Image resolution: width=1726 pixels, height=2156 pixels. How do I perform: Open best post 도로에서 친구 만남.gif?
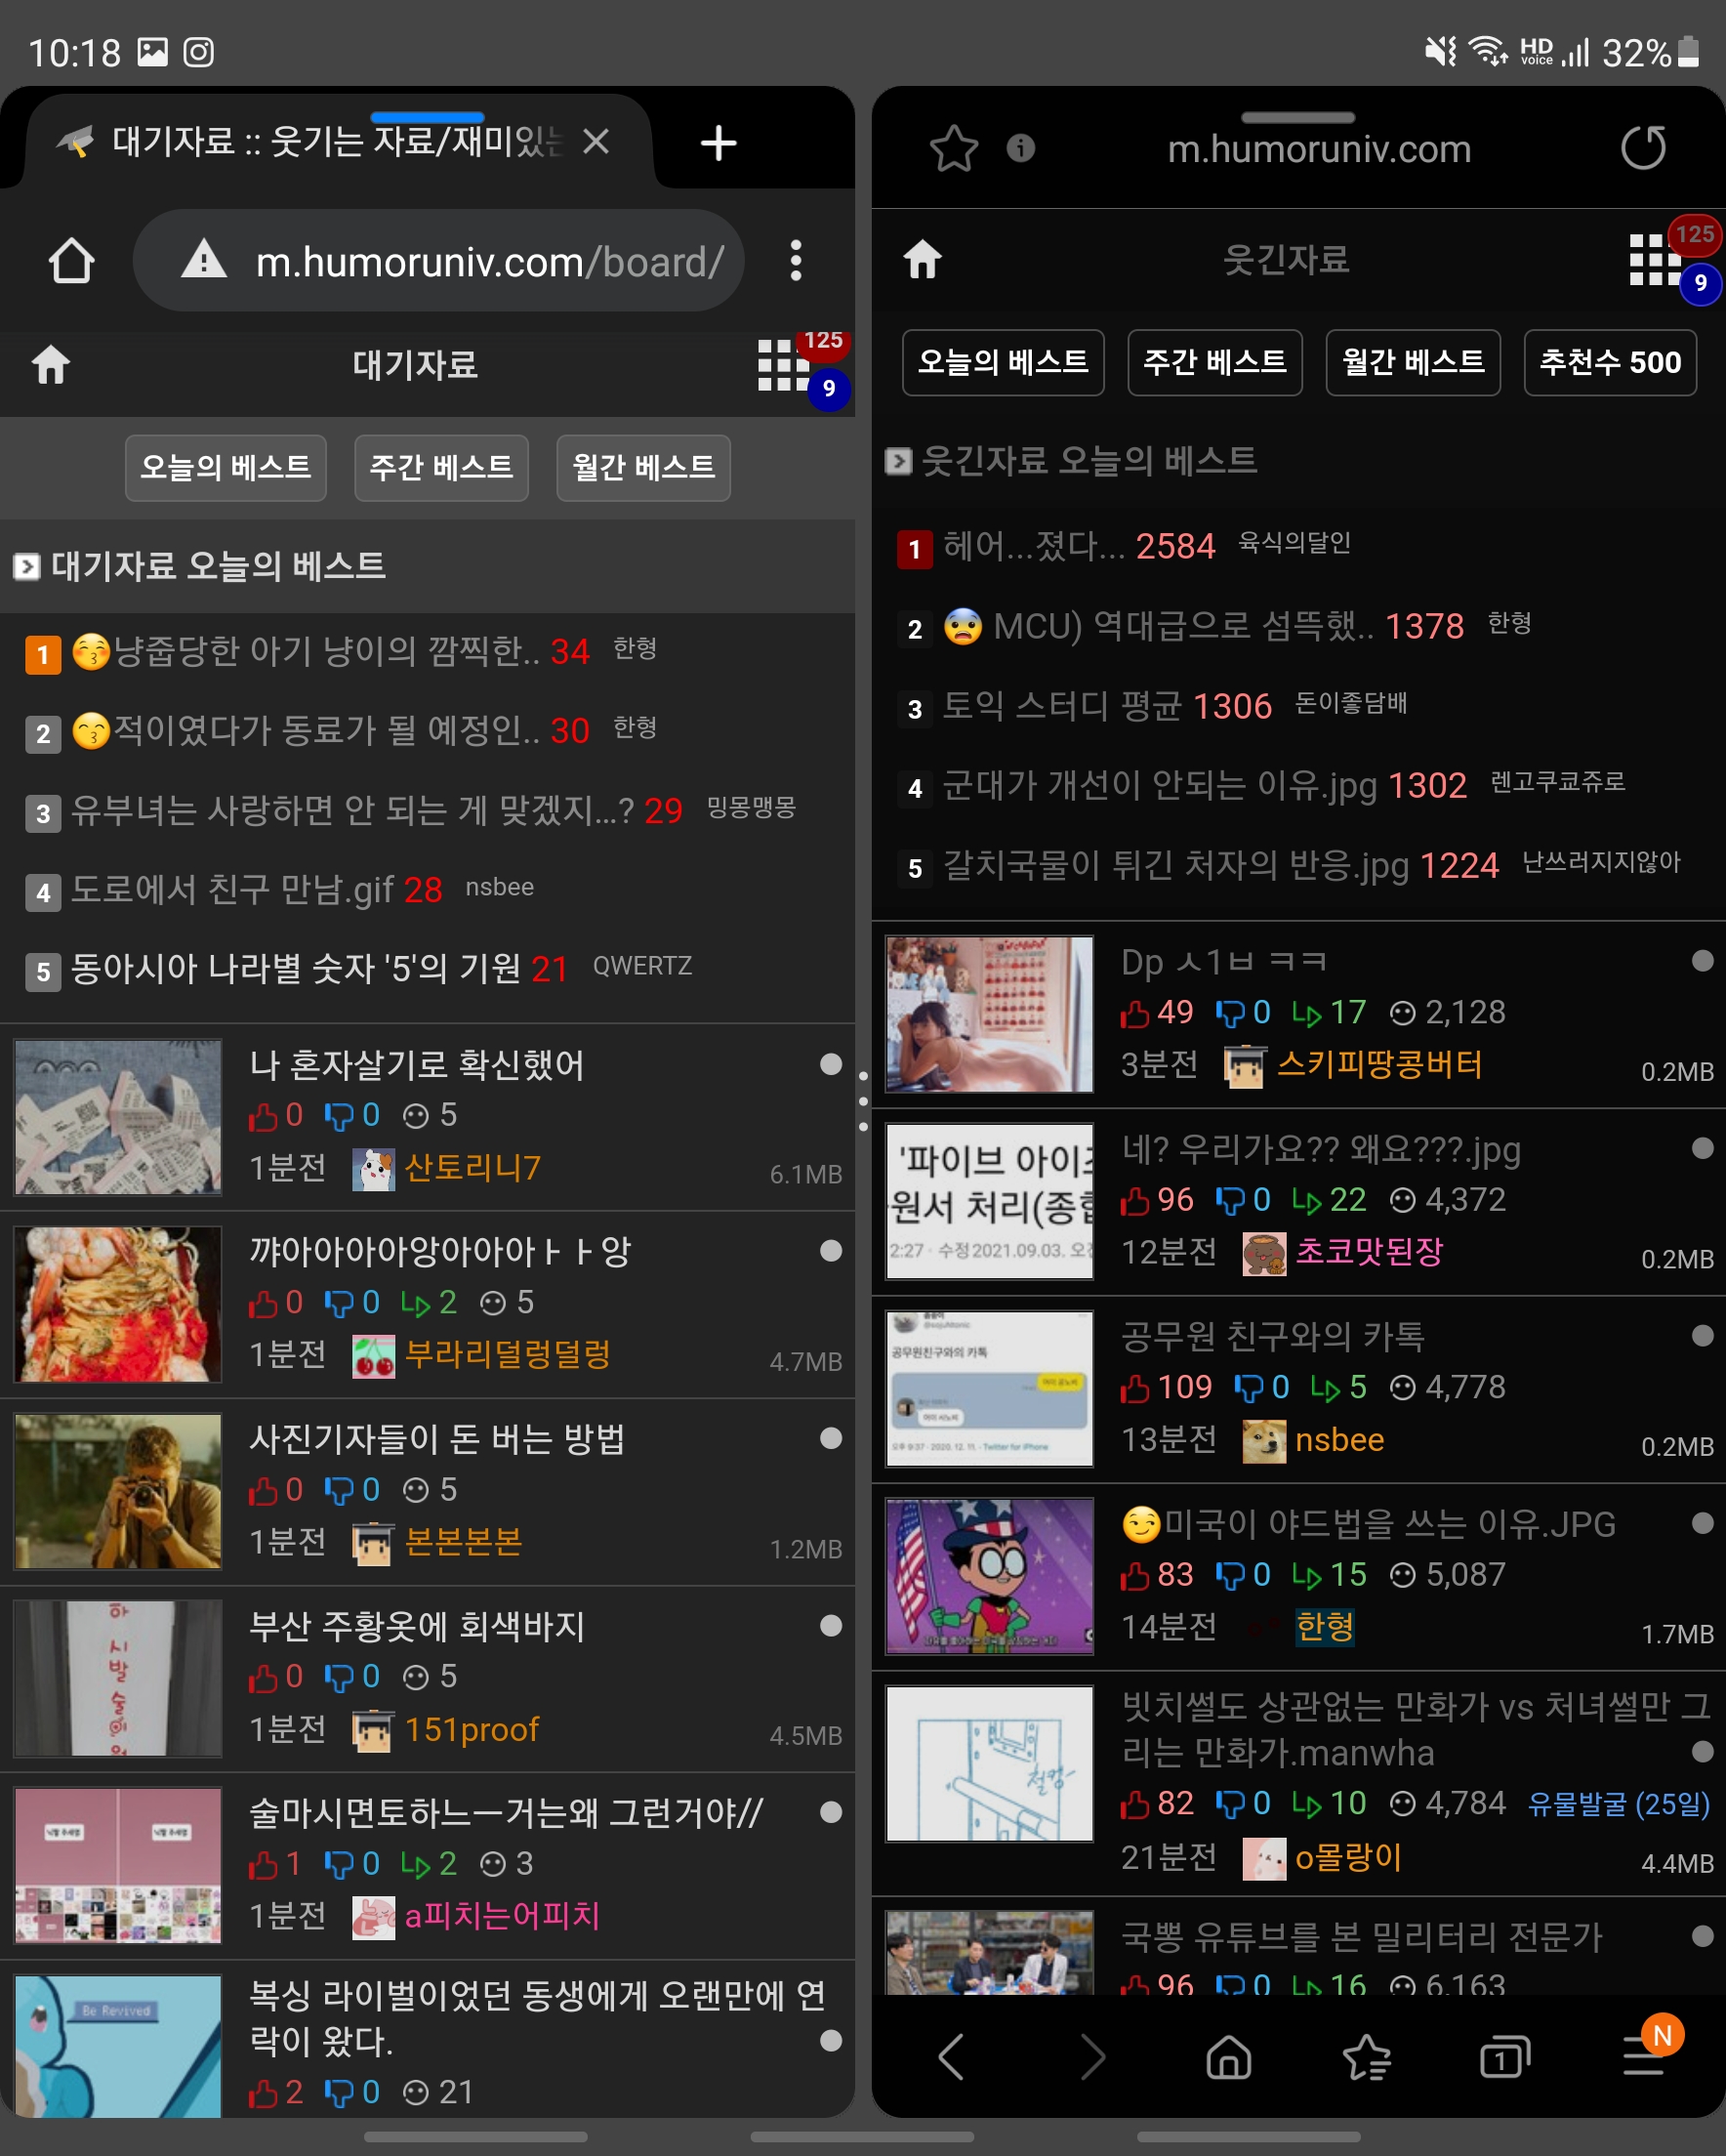232,889
